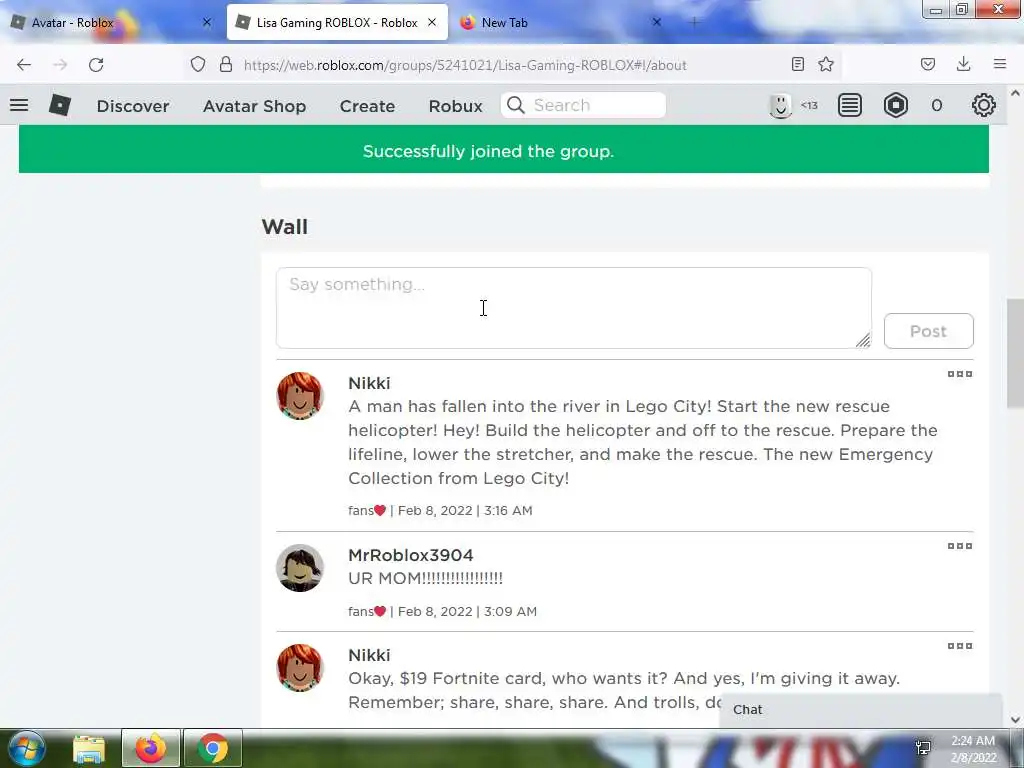The image size is (1024, 768).
Task: Click the textarea resize grip corner
Action: coord(863,340)
